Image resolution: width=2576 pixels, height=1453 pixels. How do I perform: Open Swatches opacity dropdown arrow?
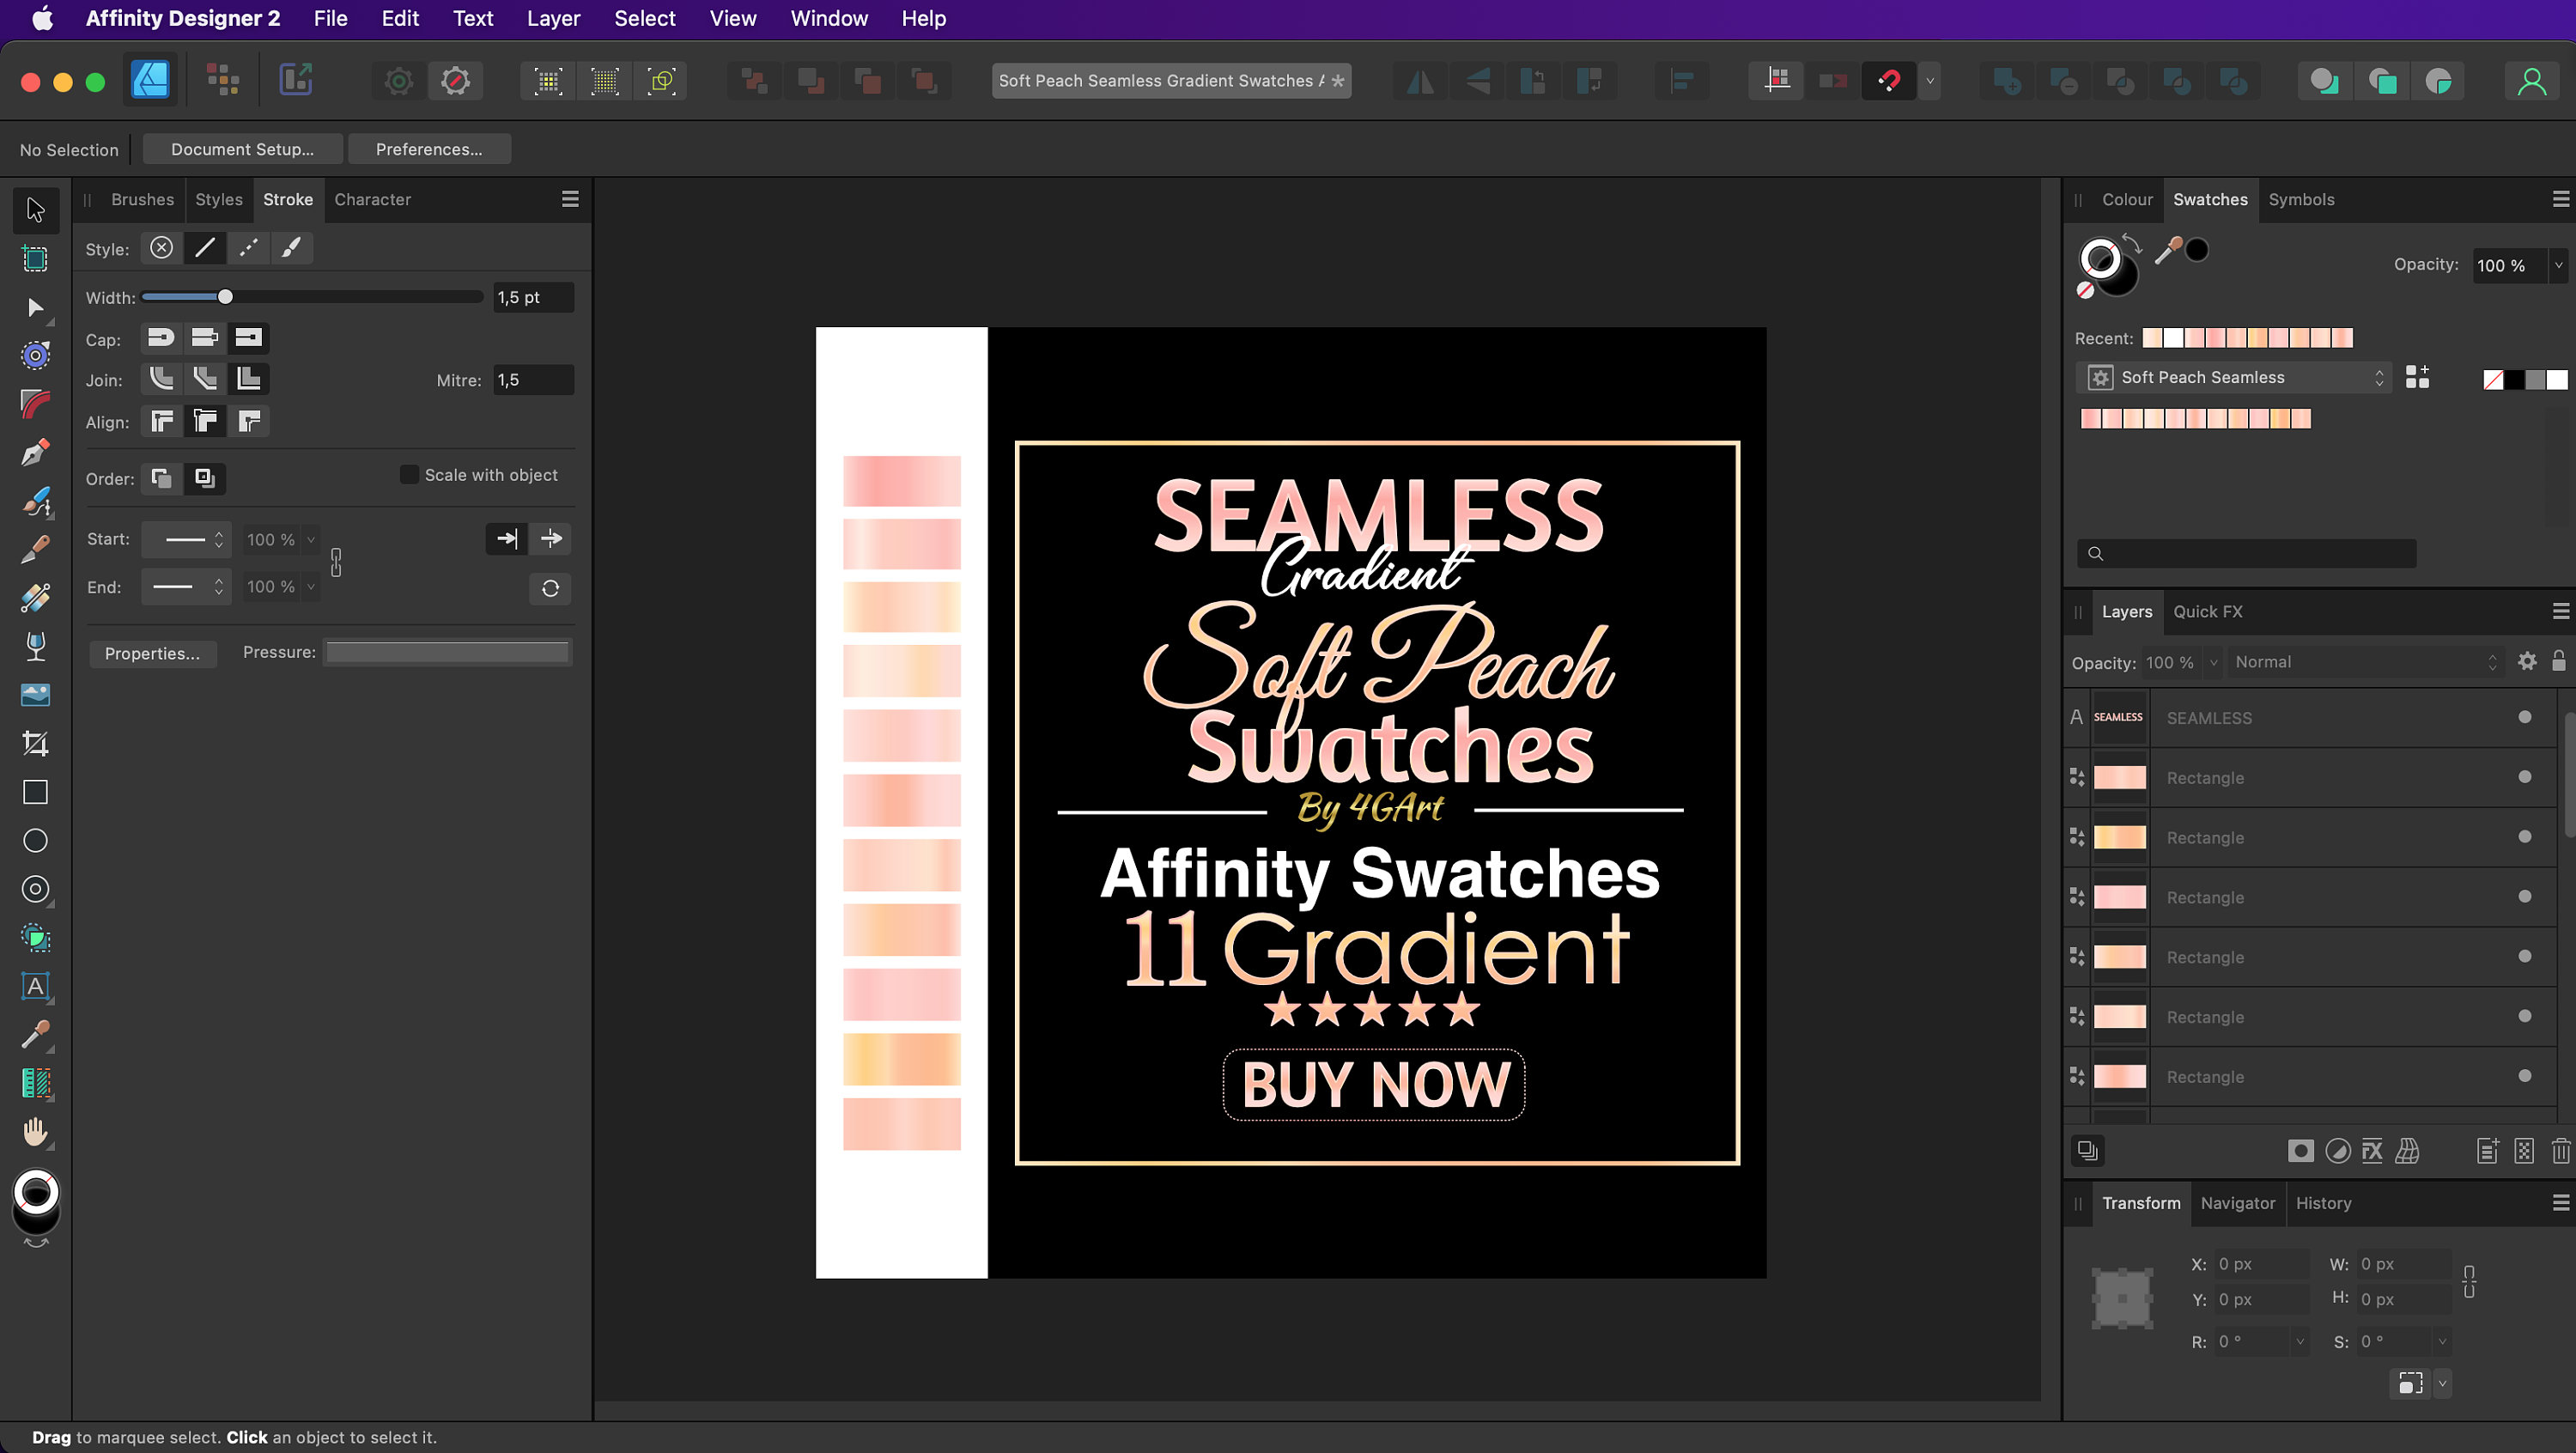click(x=2559, y=265)
